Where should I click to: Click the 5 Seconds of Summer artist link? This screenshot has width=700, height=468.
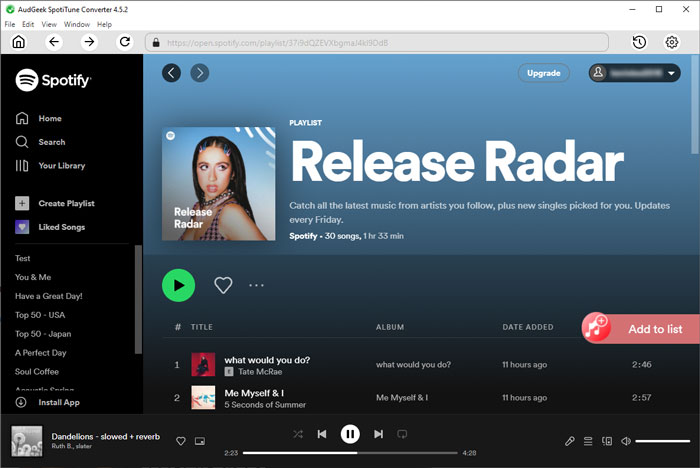tap(265, 405)
